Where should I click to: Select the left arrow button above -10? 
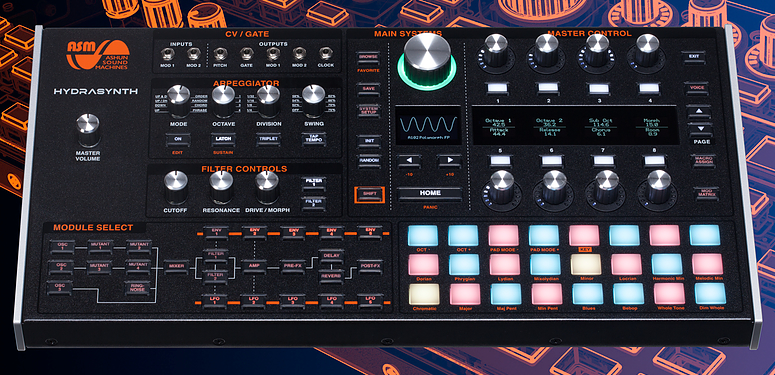point(408,161)
